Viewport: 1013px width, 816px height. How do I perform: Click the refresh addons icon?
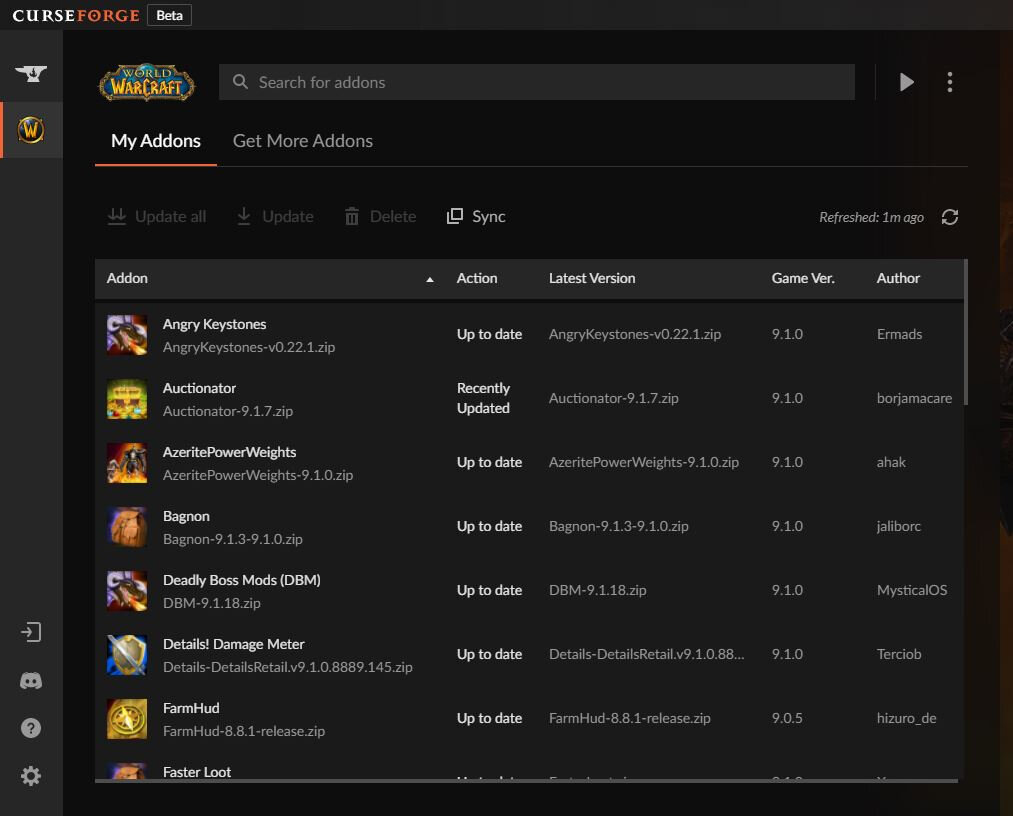click(950, 217)
